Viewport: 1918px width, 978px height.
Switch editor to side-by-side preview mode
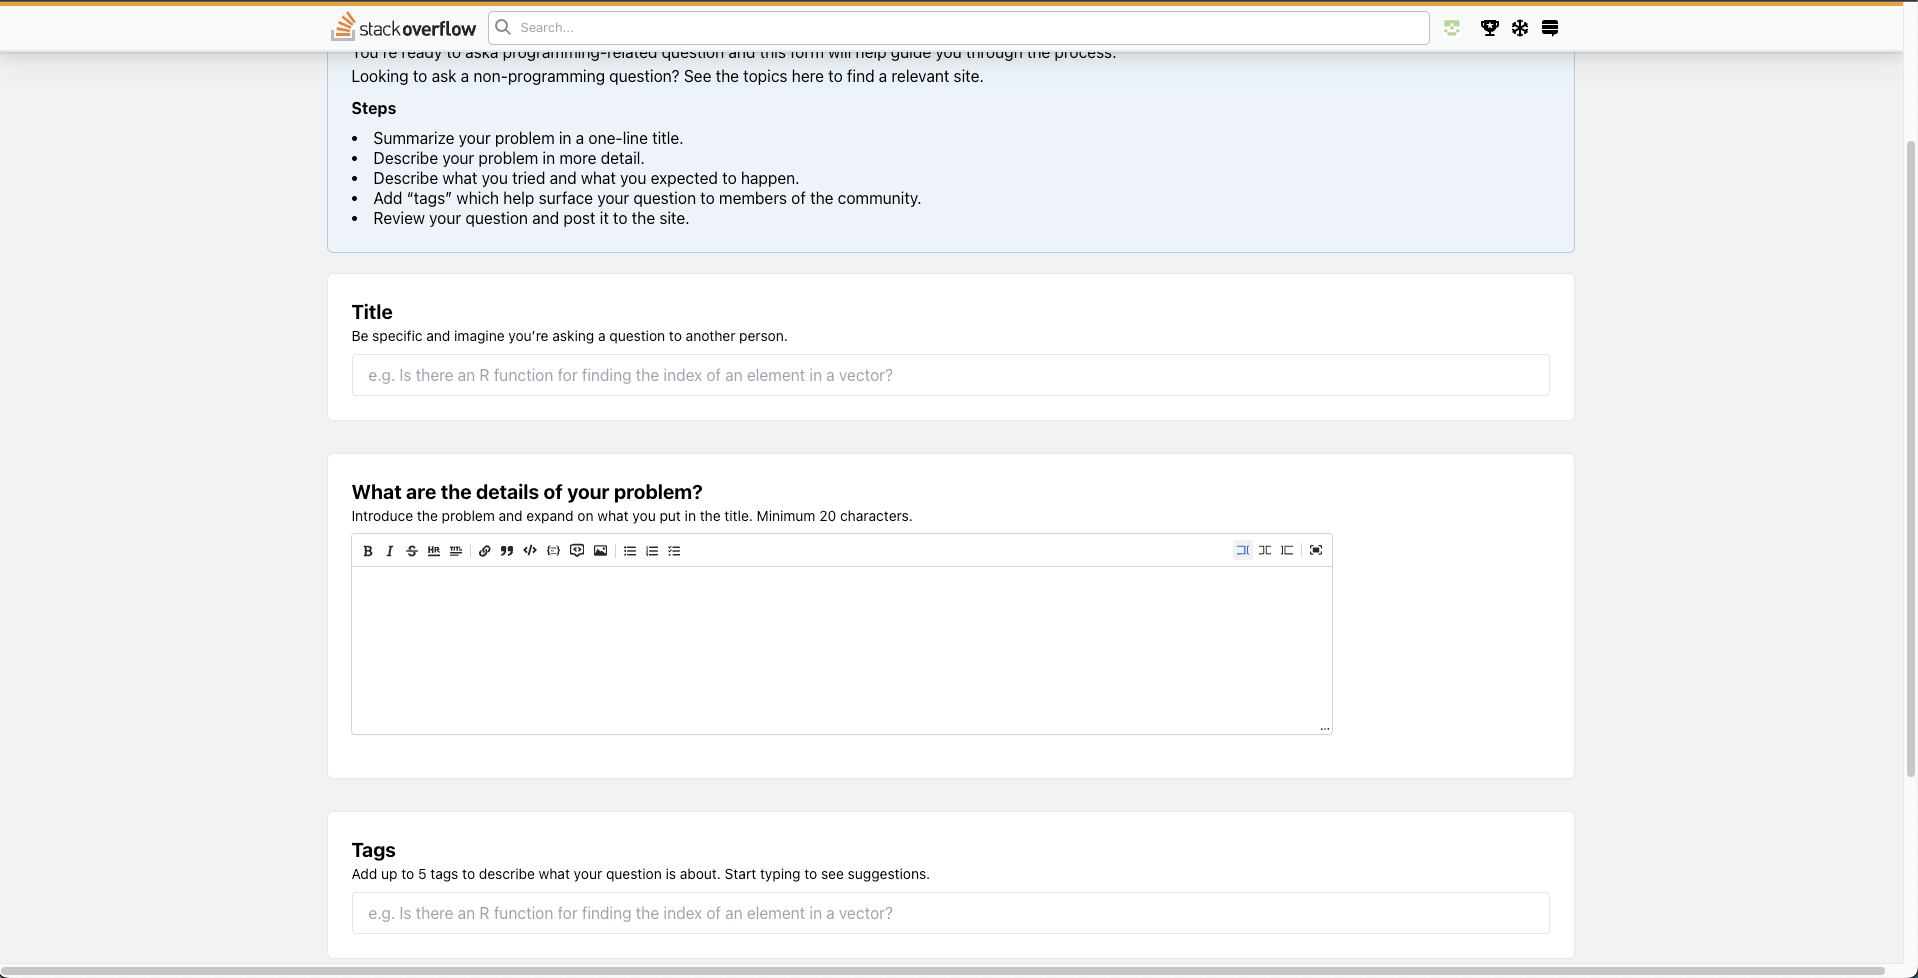click(1265, 550)
